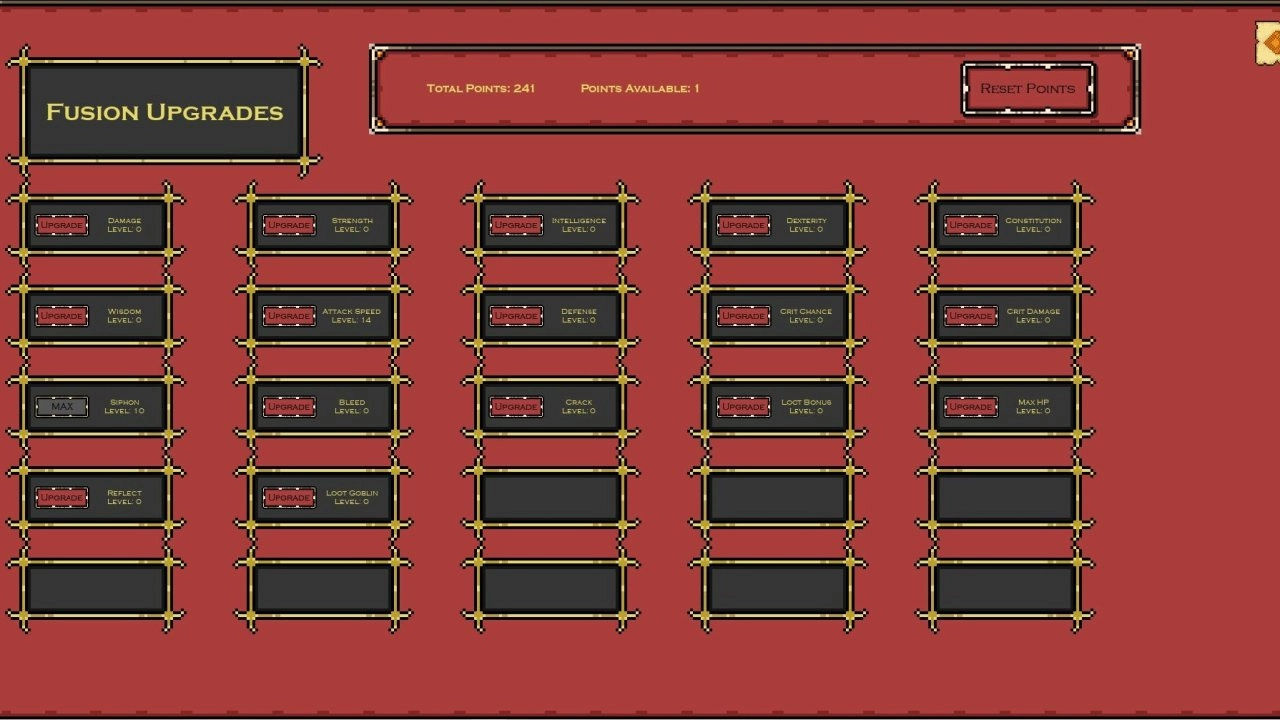1280x720 pixels.
Task: Click the Defense Upgrade button
Action: tap(516, 316)
